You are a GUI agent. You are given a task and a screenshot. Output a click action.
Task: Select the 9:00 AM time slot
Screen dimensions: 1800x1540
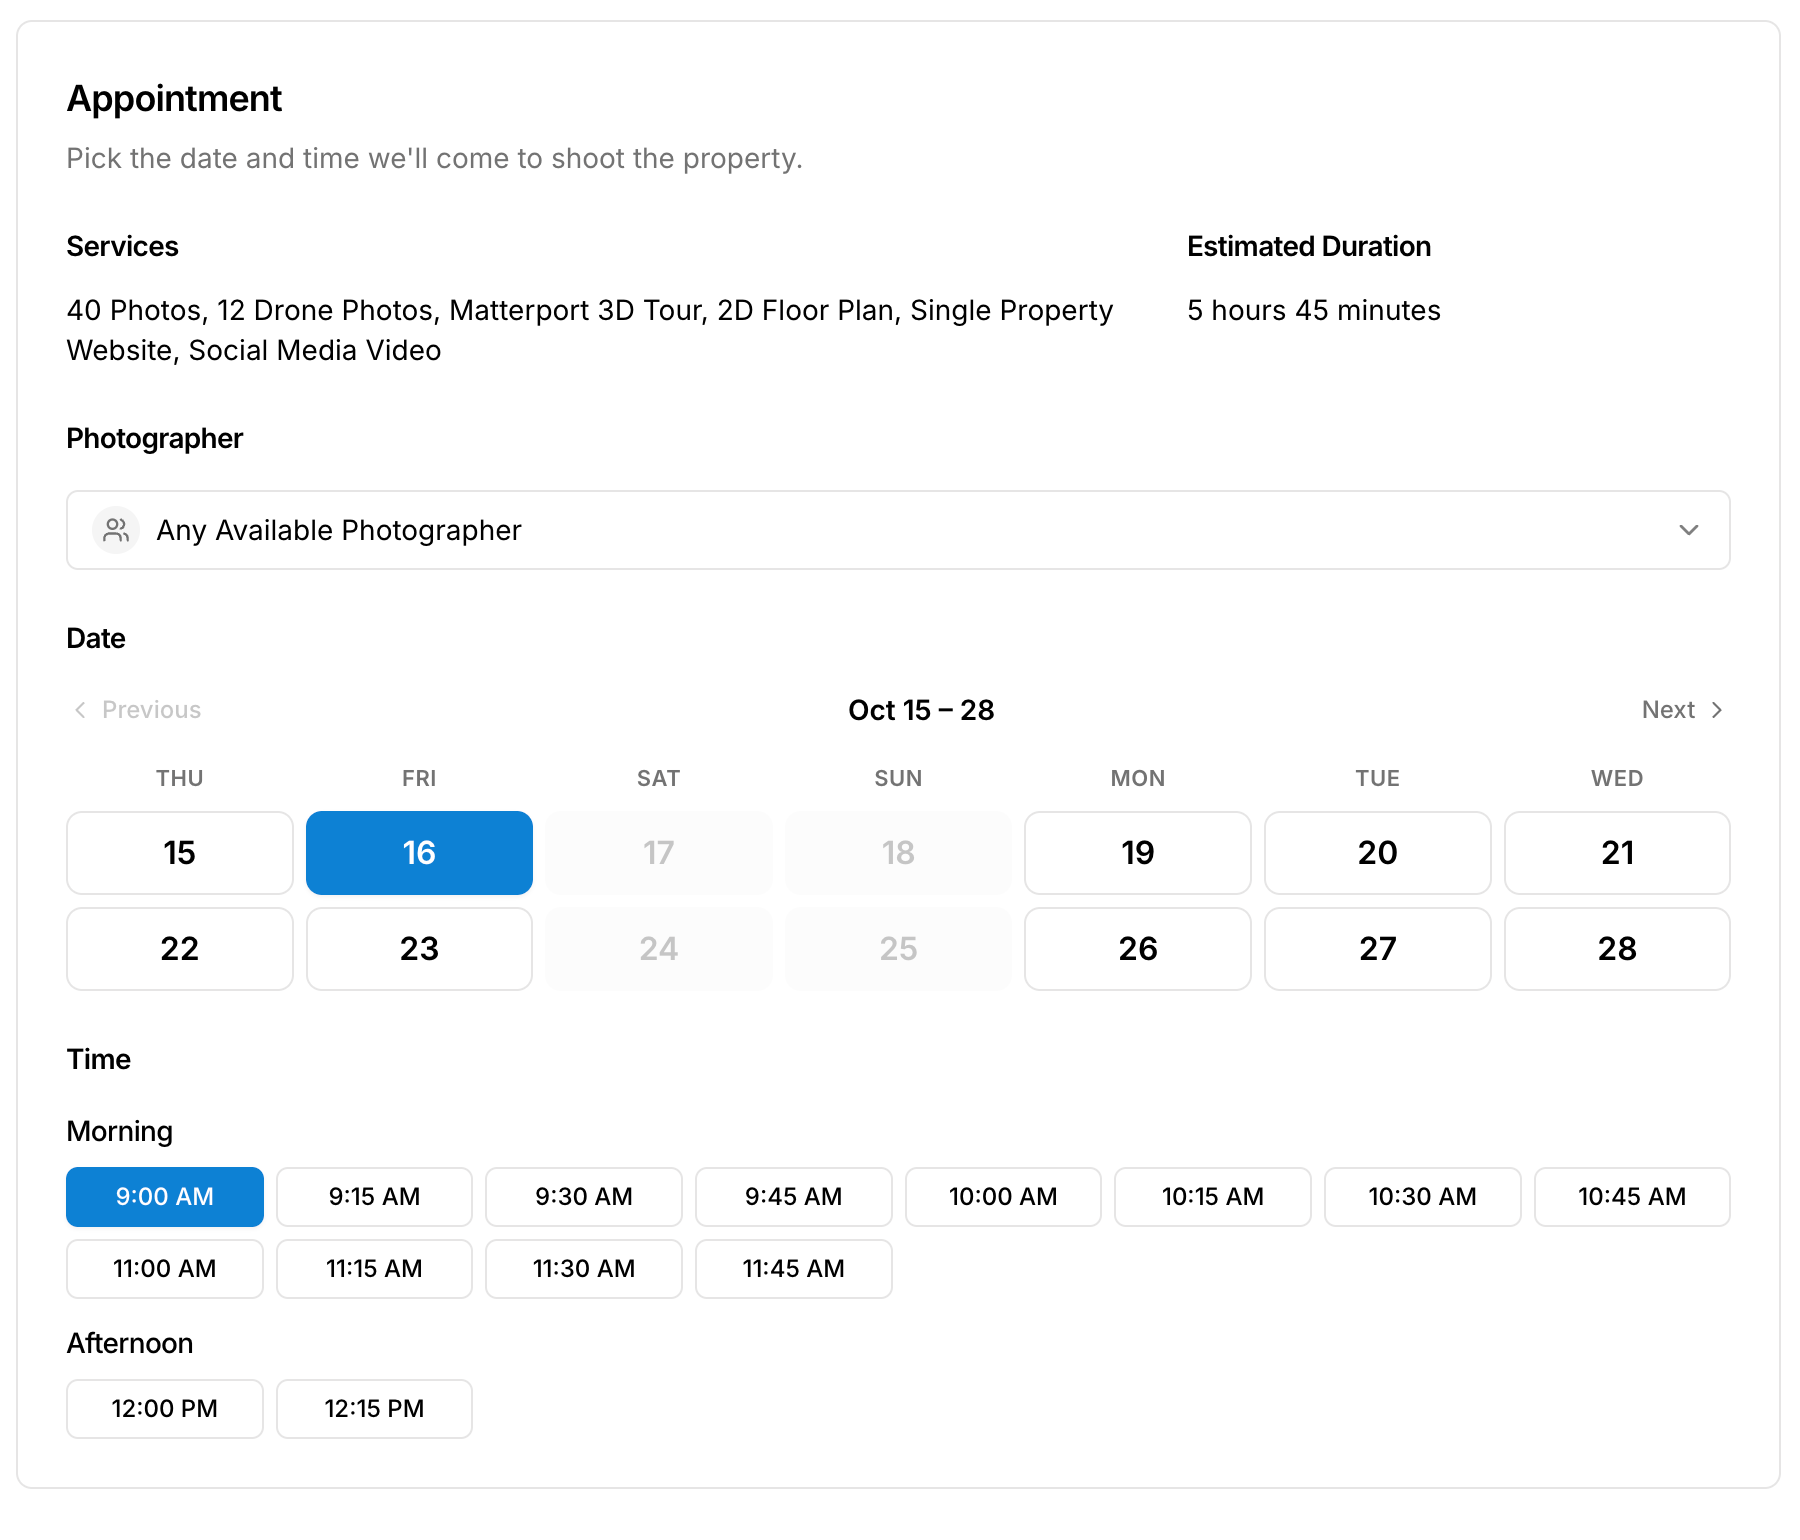pyautogui.click(x=165, y=1197)
